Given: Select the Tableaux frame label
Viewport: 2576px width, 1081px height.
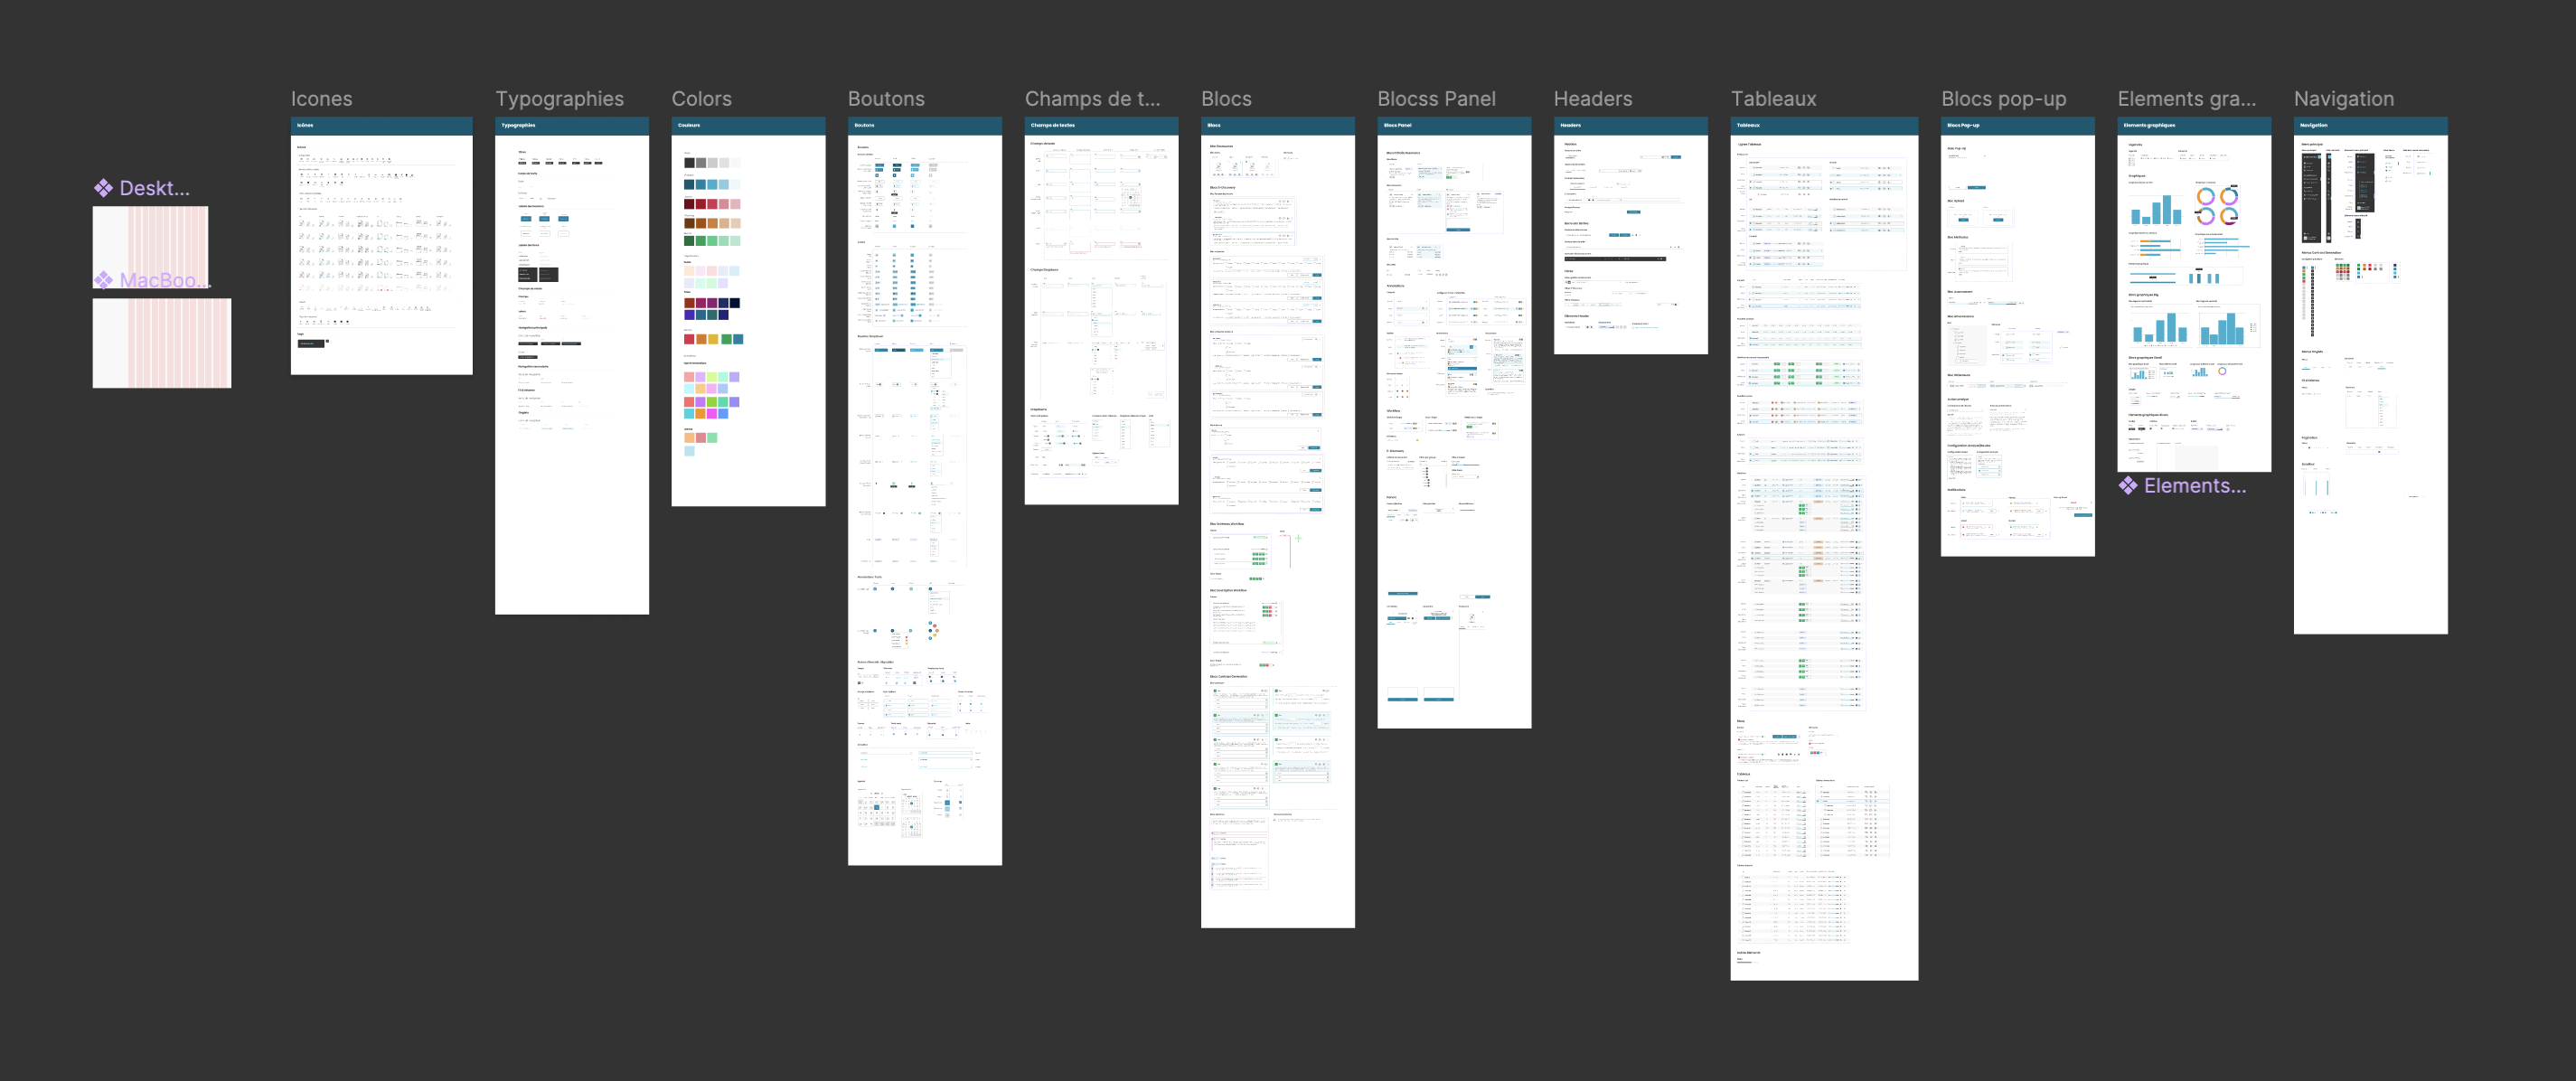Looking at the screenshot, I should coord(1773,99).
